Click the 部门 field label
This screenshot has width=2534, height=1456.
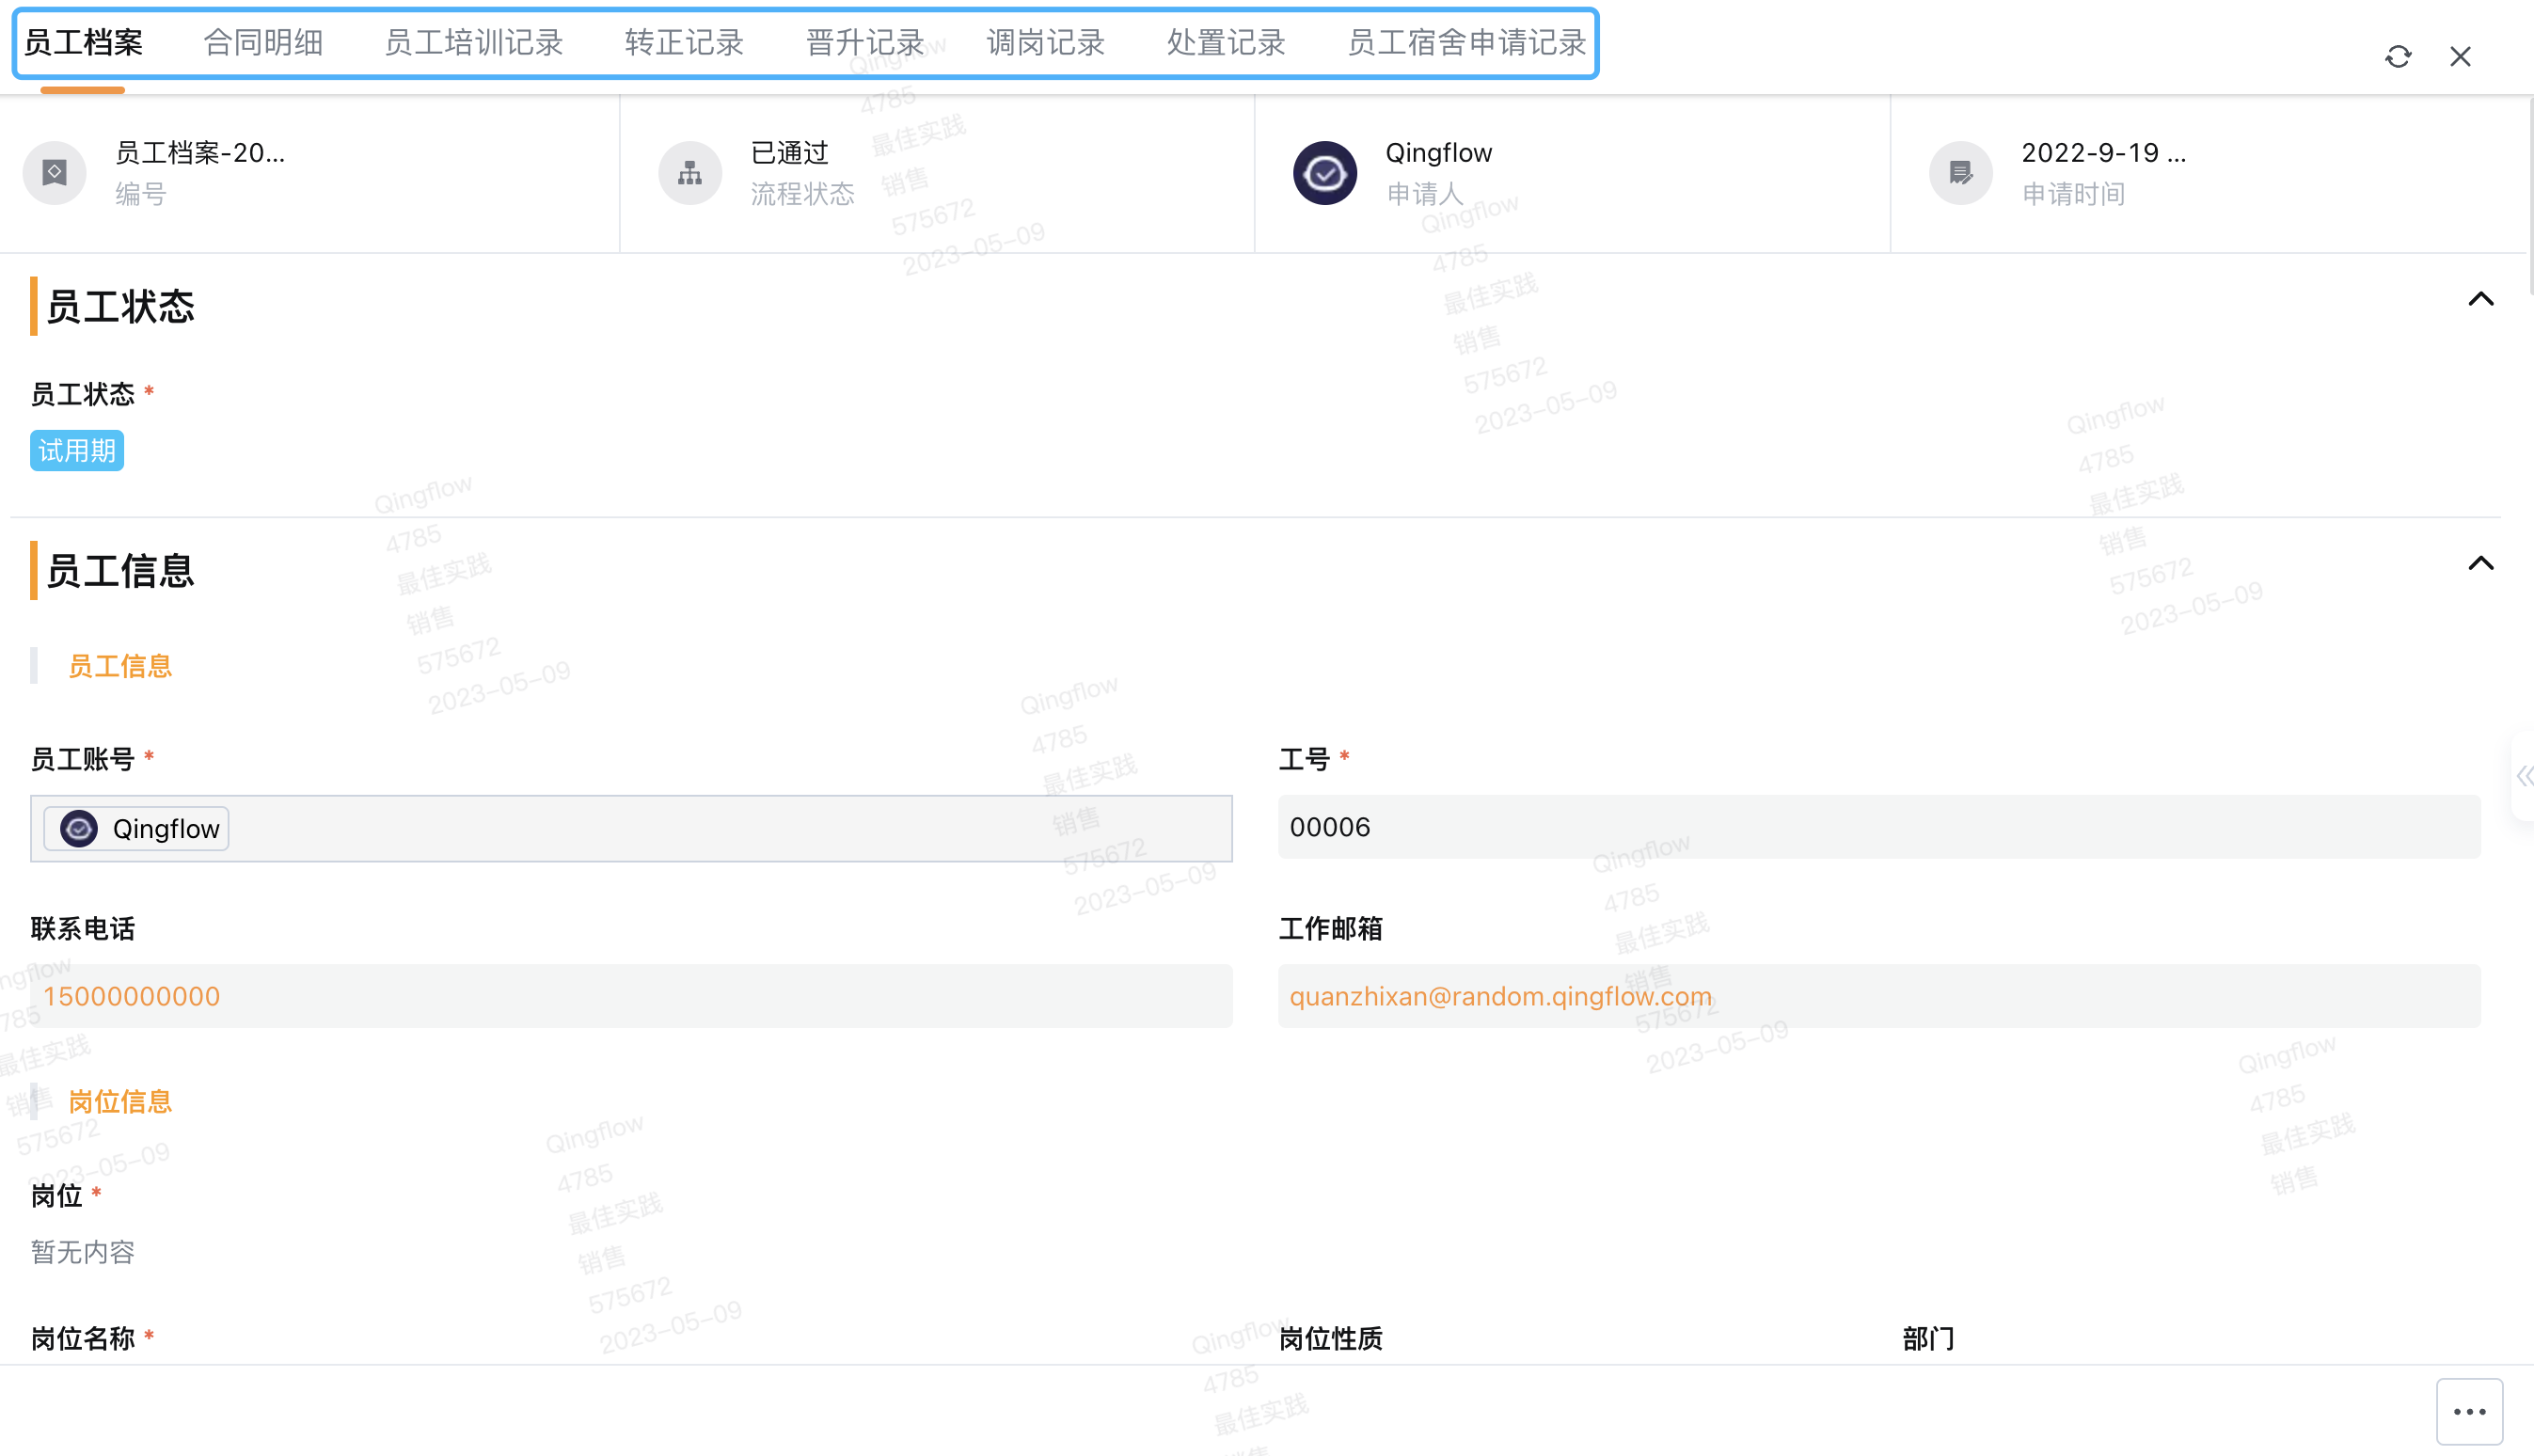coord(1928,1338)
